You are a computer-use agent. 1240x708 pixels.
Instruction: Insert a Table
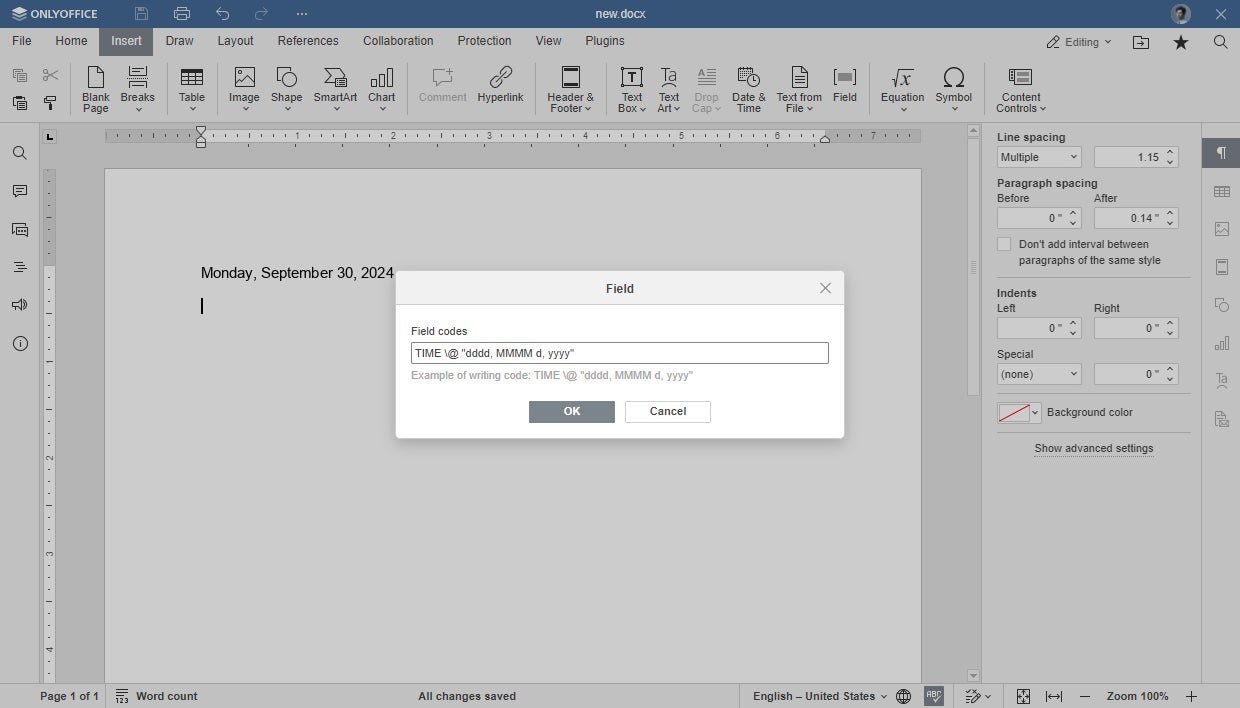(x=192, y=90)
